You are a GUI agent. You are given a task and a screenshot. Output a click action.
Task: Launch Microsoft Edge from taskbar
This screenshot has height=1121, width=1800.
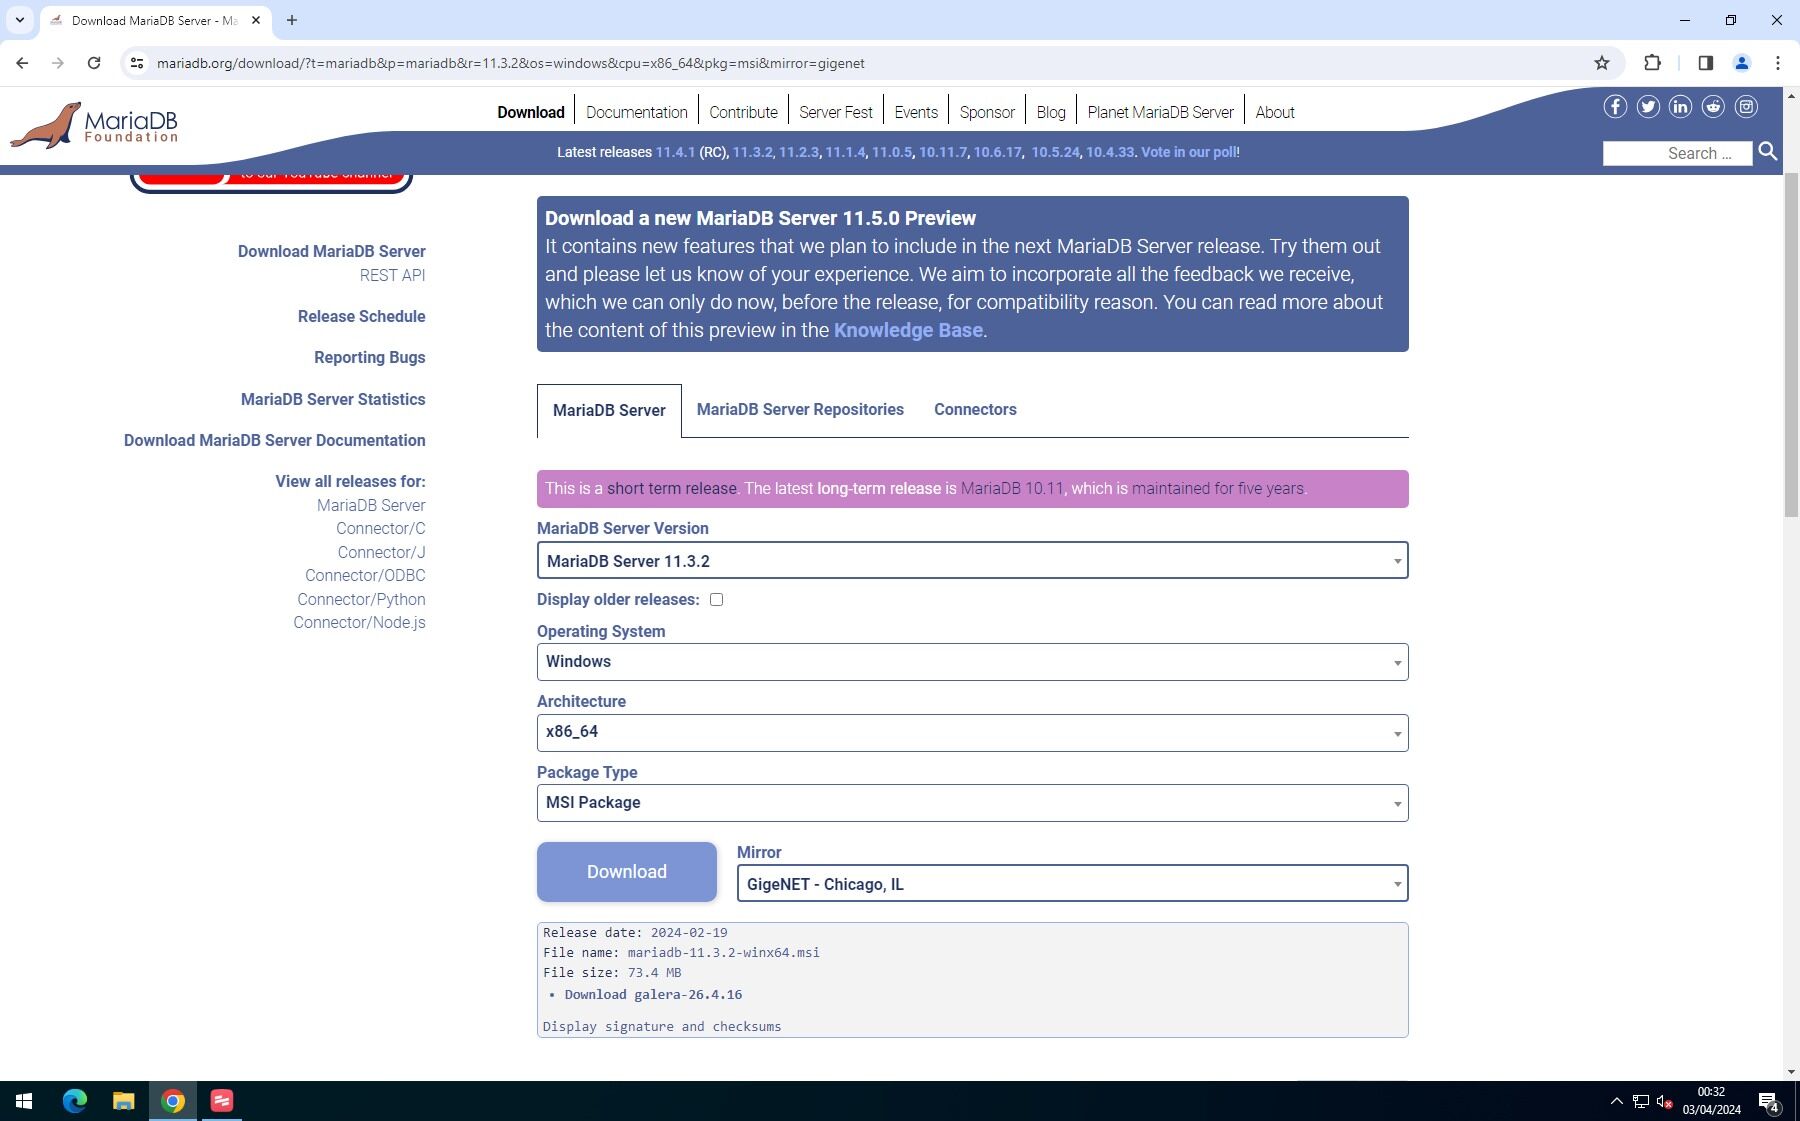tap(75, 1101)
